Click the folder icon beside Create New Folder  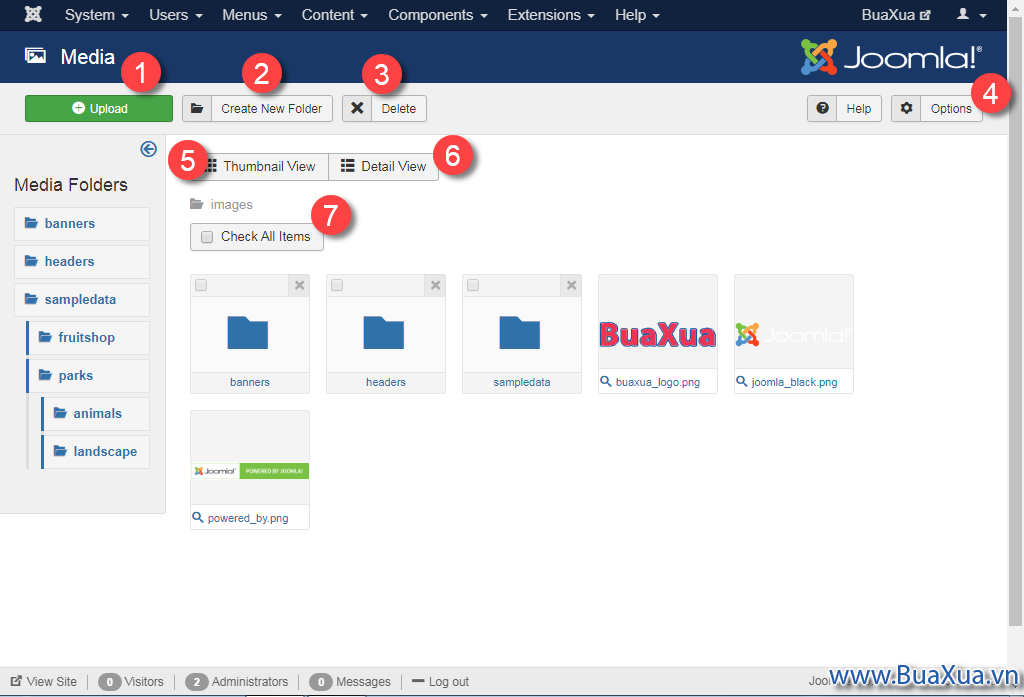[197, 108]
